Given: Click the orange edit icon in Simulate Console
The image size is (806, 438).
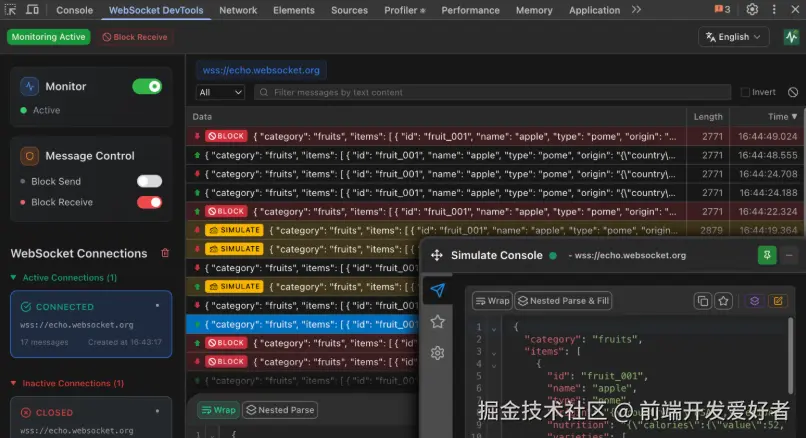Looking at the screenshot, I should (778, 301).
